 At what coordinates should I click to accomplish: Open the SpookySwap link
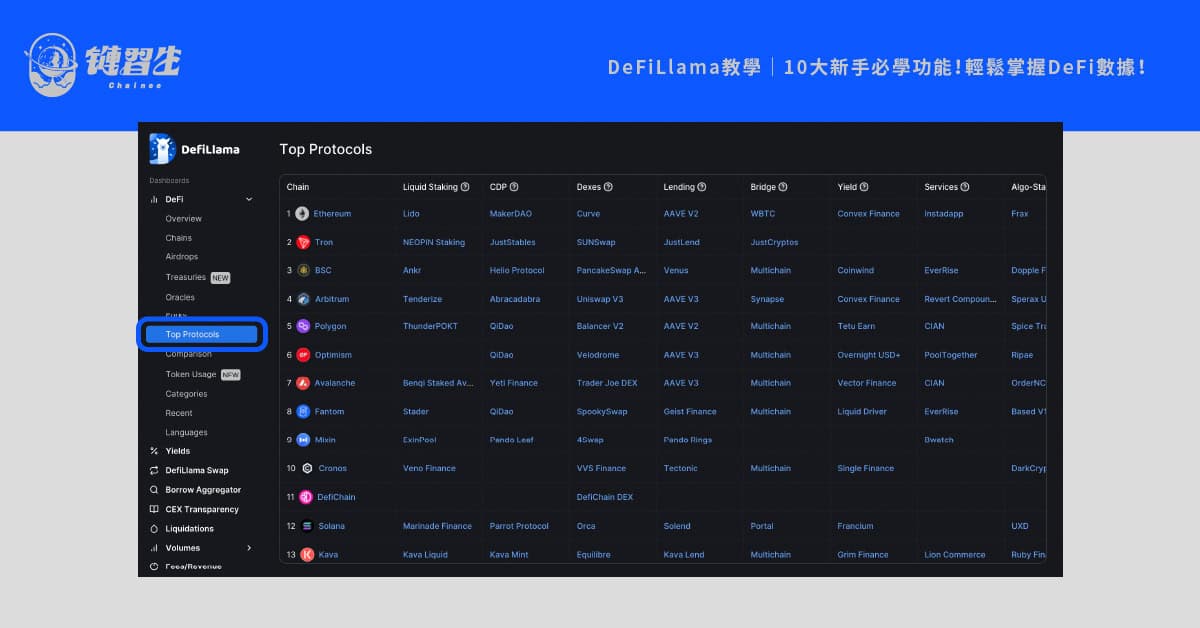click(602, 411)
